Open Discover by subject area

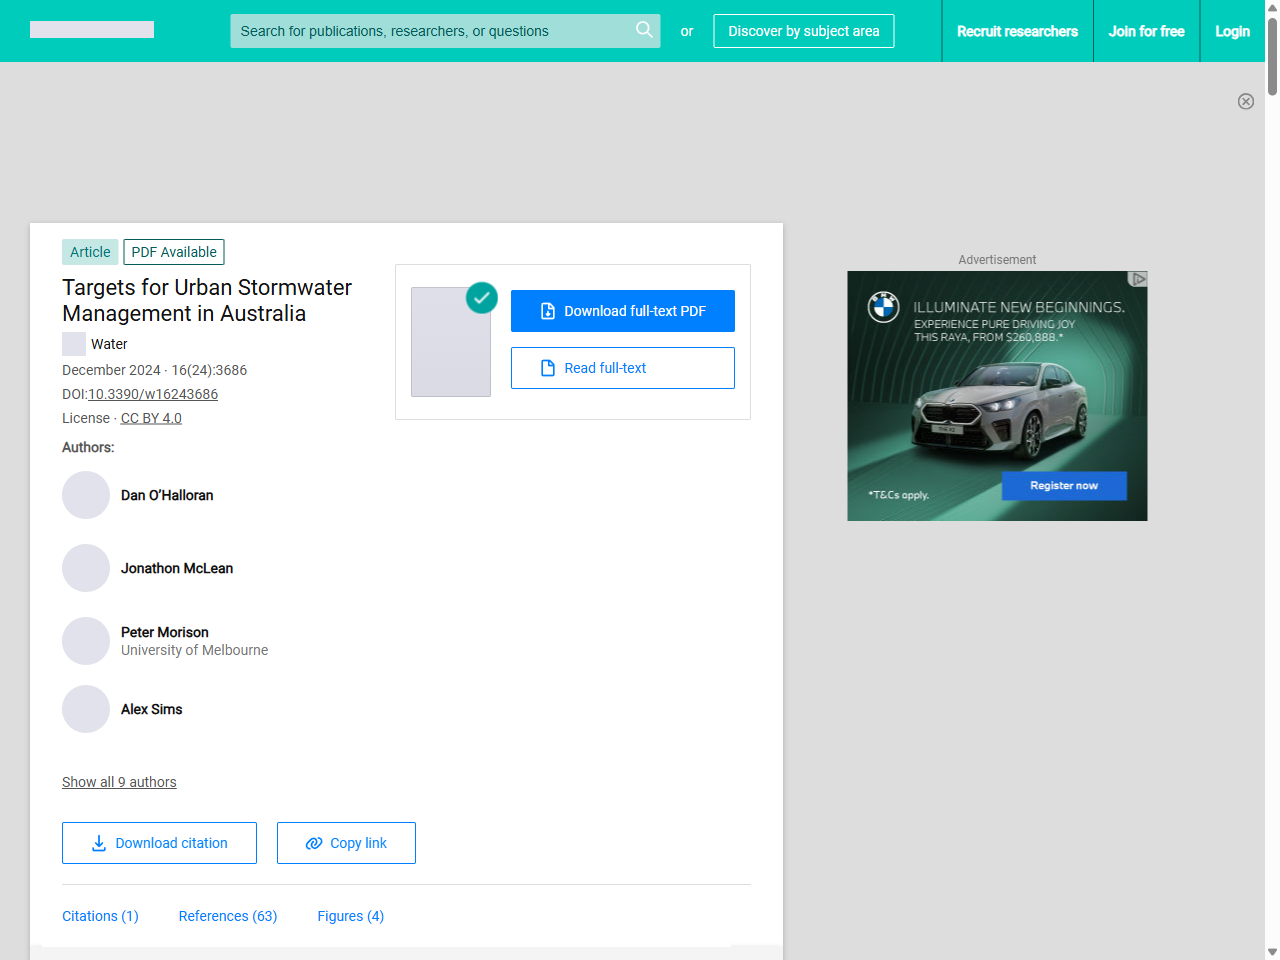click(x=803, y=31)
